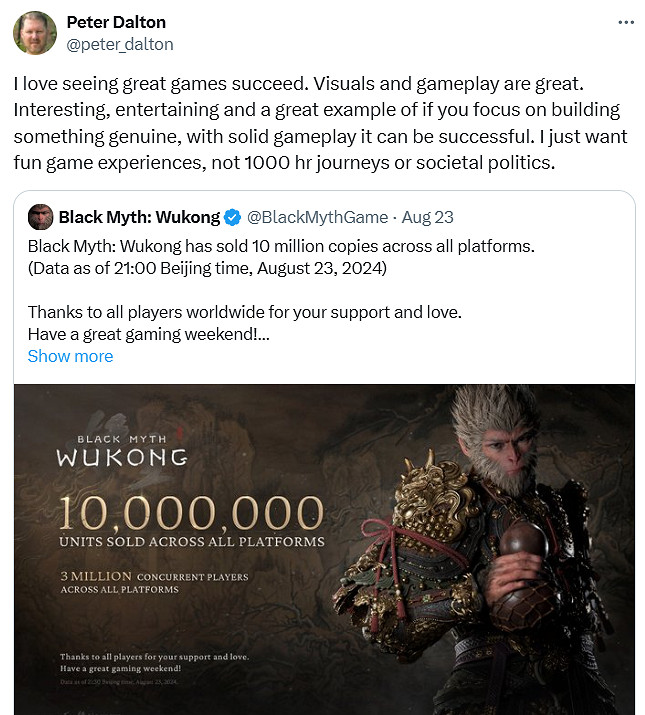
Task: Click the @BlackMythGame handle
Action: (317, 217)
